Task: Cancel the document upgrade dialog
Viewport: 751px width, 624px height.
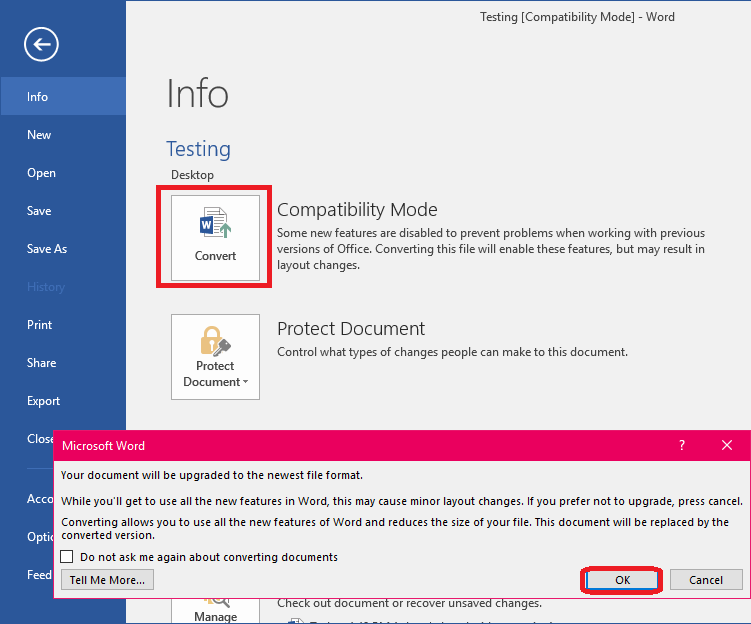Action: tap(705, 580)
